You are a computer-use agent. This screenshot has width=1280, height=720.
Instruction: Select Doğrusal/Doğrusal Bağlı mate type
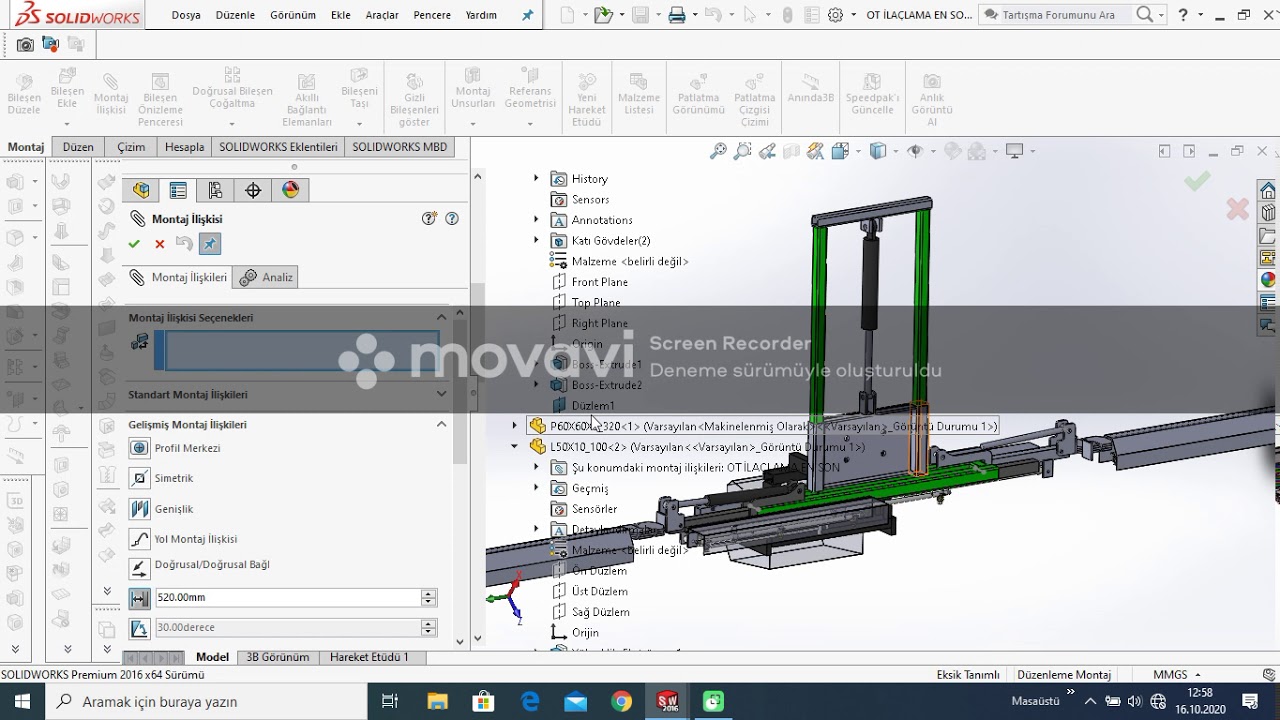click(139, 568)
